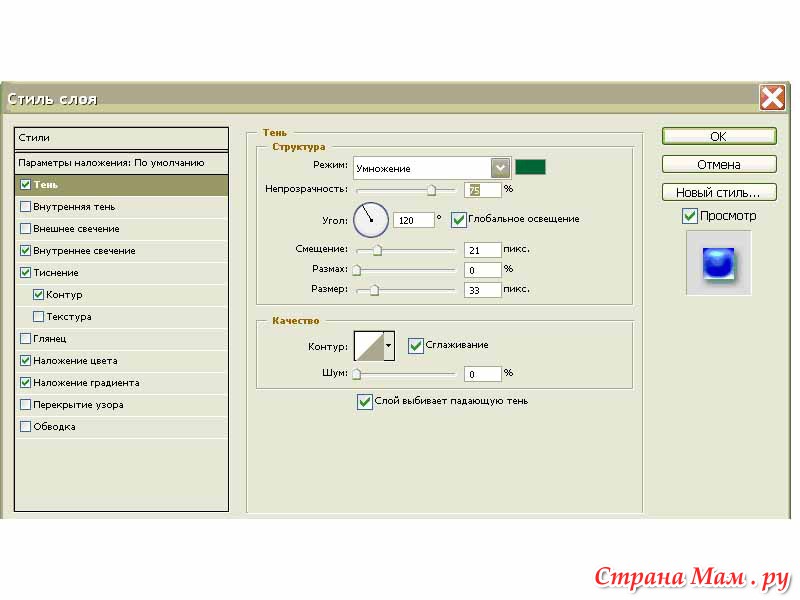Enable the Внешнее свечение checkbox
Viewport: 800px width, 600px height.
[25, 229]
